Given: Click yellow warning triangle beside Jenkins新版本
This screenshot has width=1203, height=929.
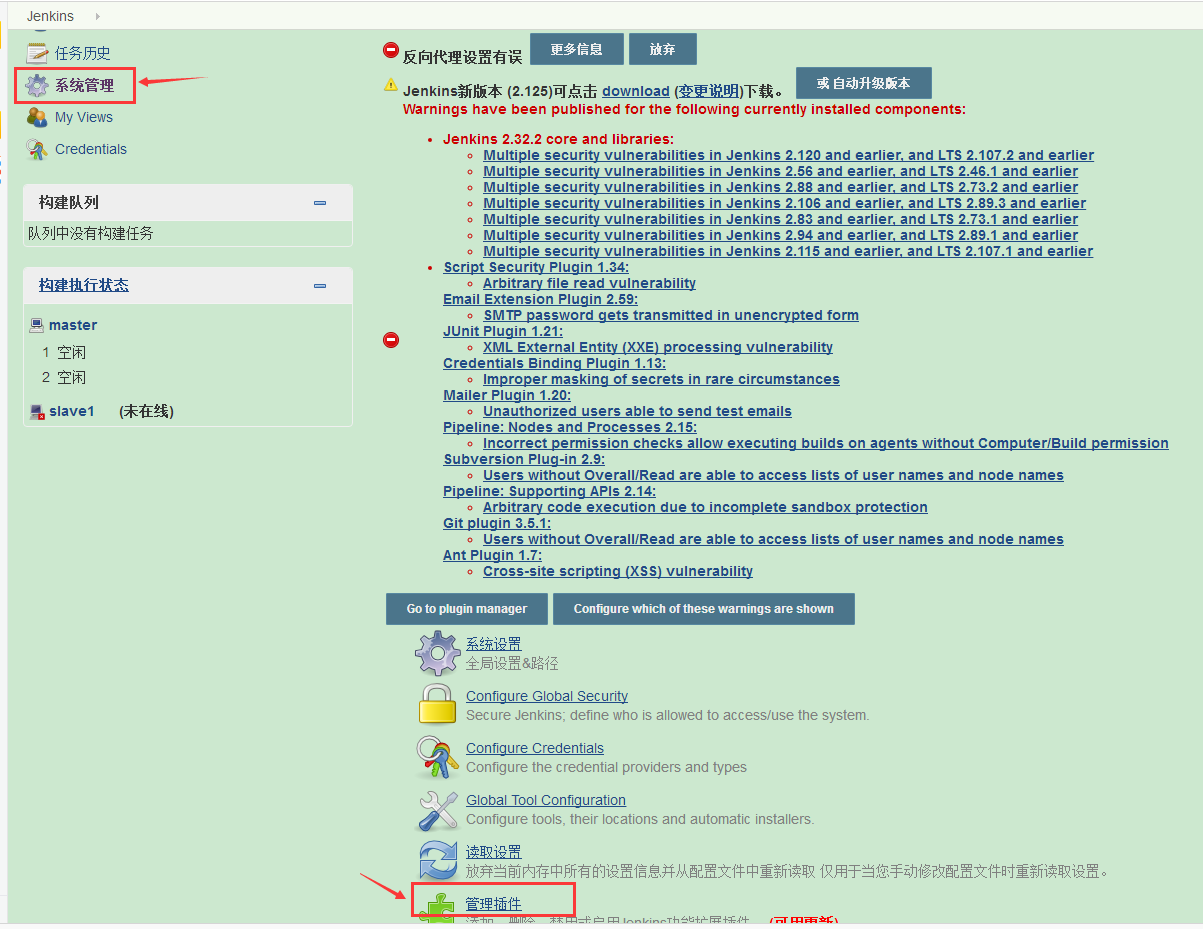Looking at the screenshot, I should pyautogui.click(x=391, y=85).
